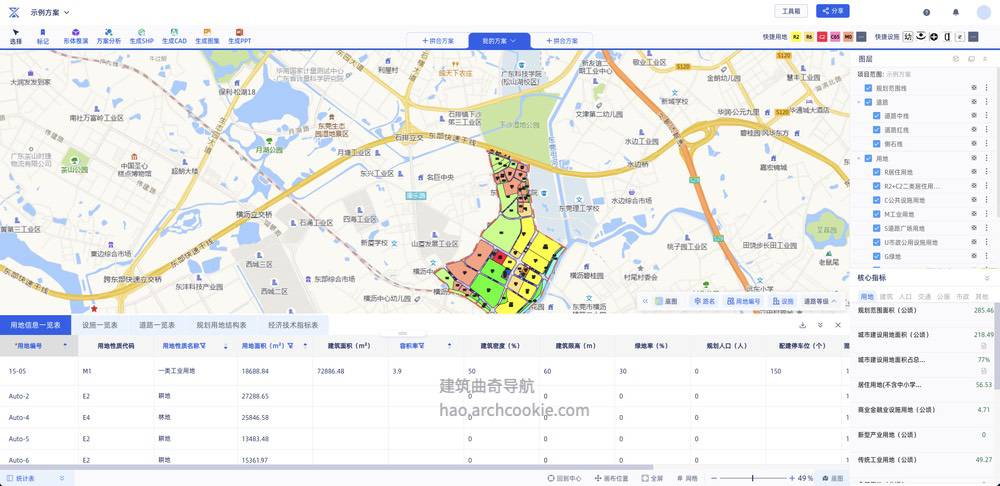Image resolution: width=1000 pixels, height=486 pixels.
Task: Hide 用地 group with eye icon
Action: coord(974,158)
